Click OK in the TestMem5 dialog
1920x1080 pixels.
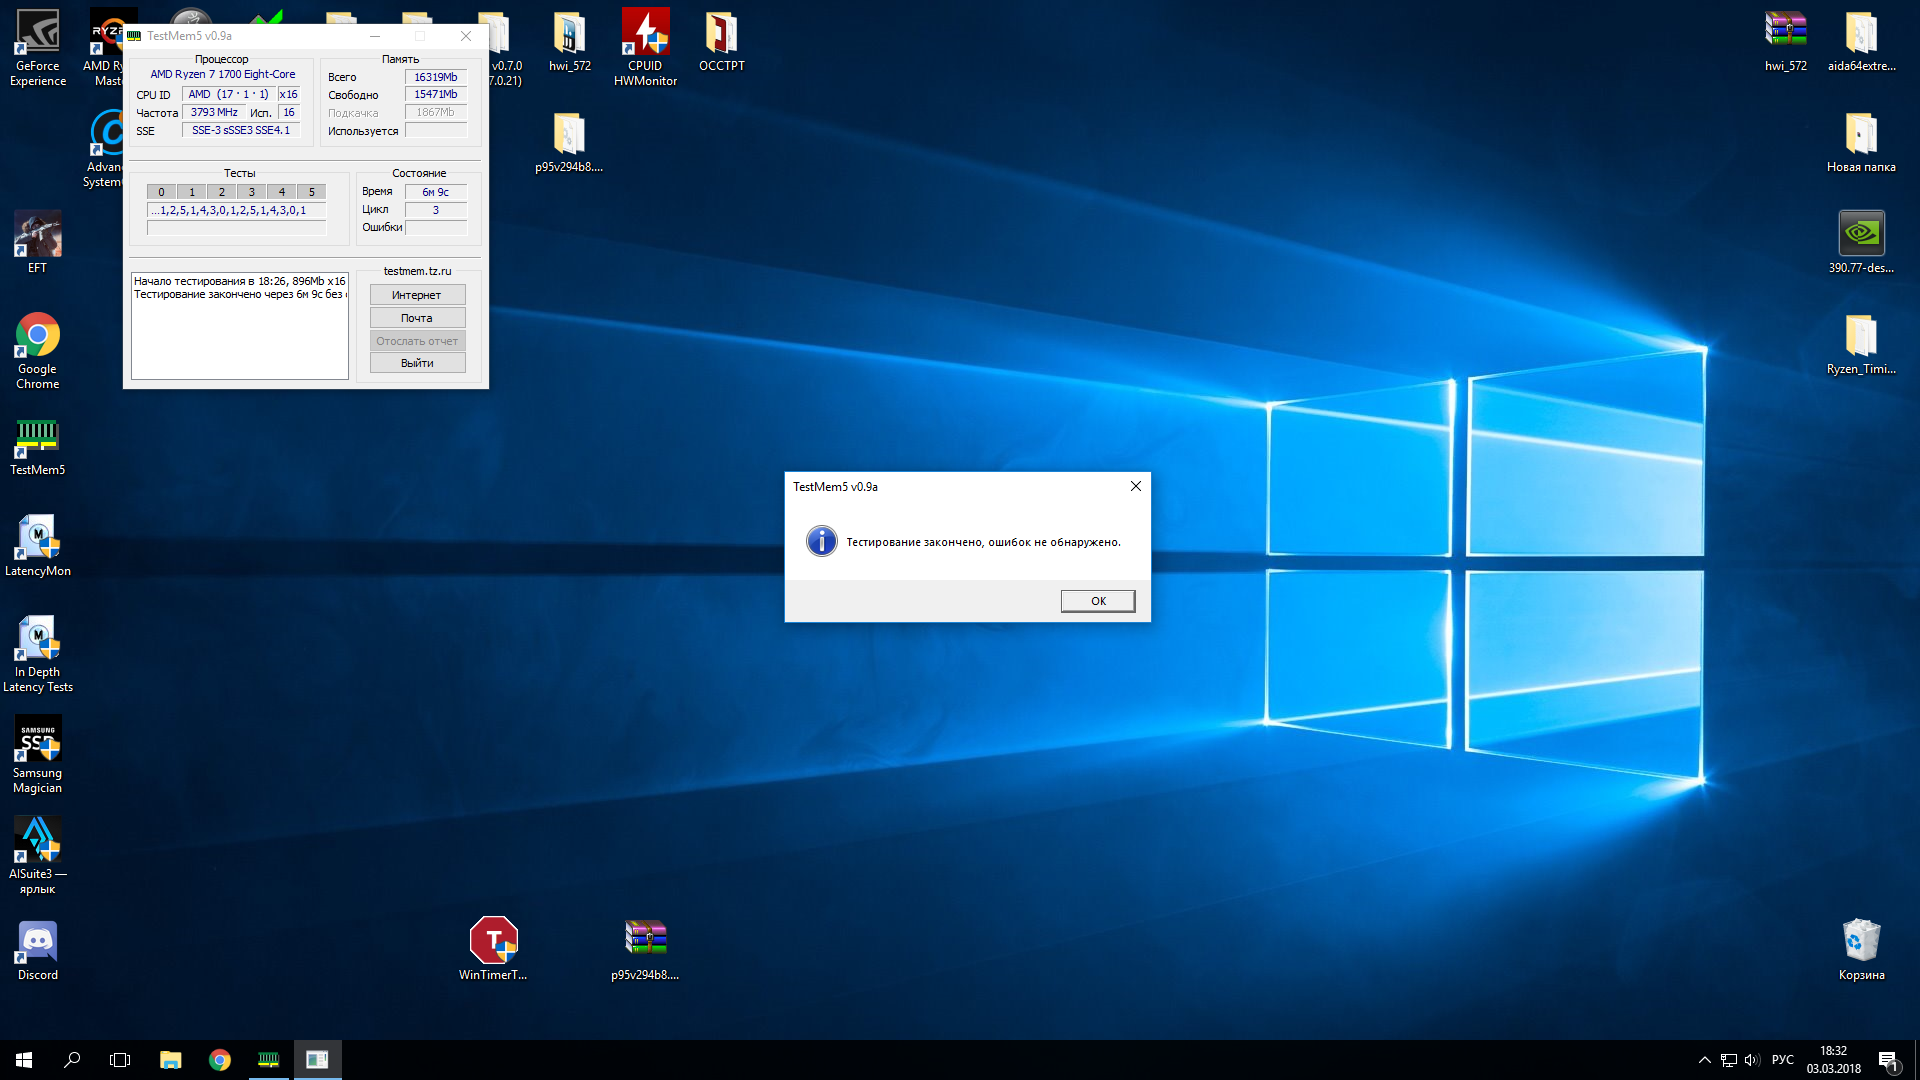1097,601
